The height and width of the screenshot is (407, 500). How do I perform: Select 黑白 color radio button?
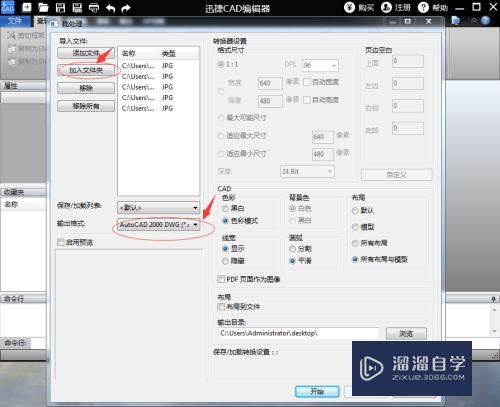(225, 208)
